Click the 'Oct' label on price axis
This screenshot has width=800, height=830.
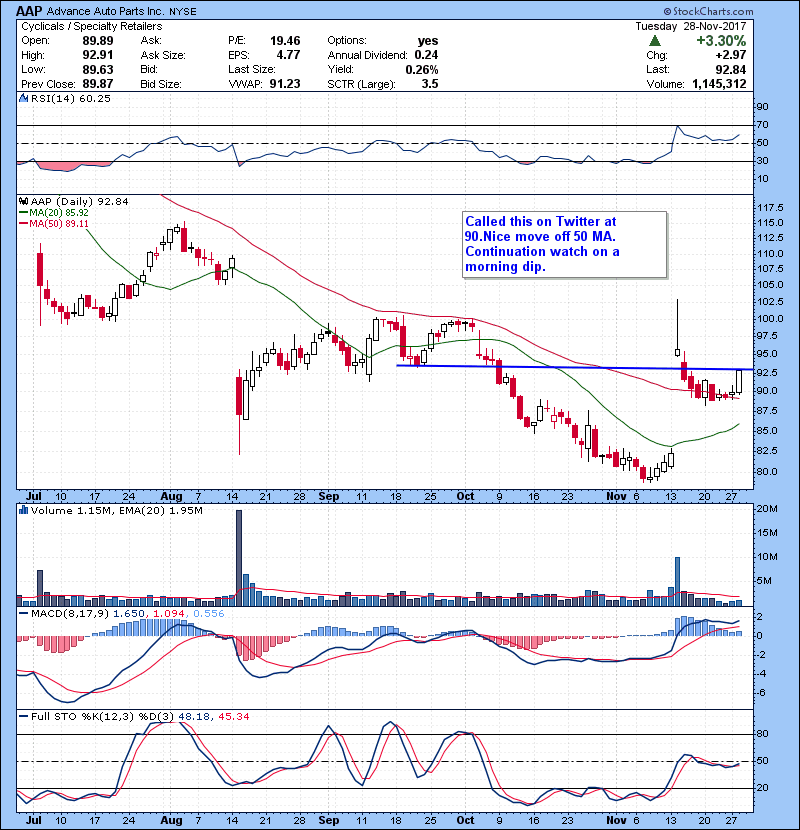(x=465, y=497)
